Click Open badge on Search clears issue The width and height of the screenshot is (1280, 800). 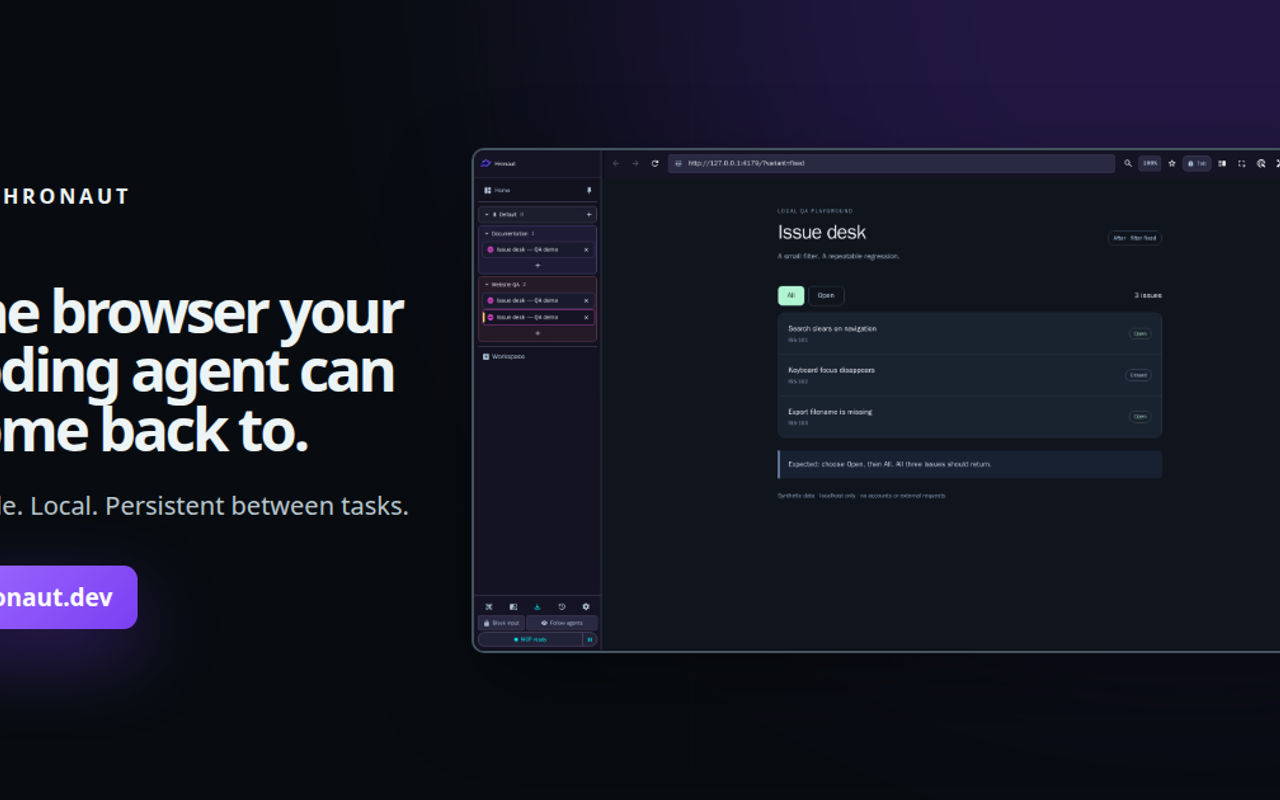pyautogui.click(x=1140, y=334)
